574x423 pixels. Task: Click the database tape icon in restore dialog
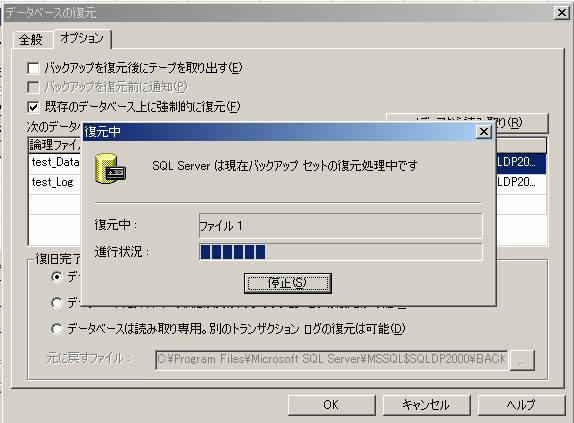(110, 169)
